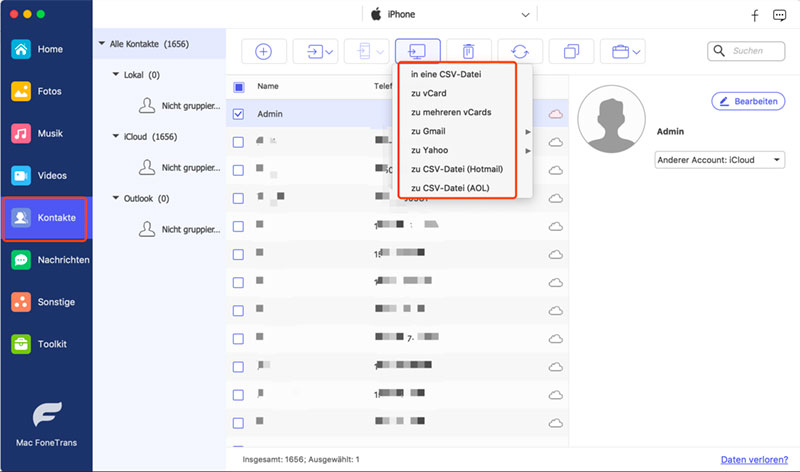Click the Apple device icon at top
This screenshot has width=800, height=472.
click(376, 14)
